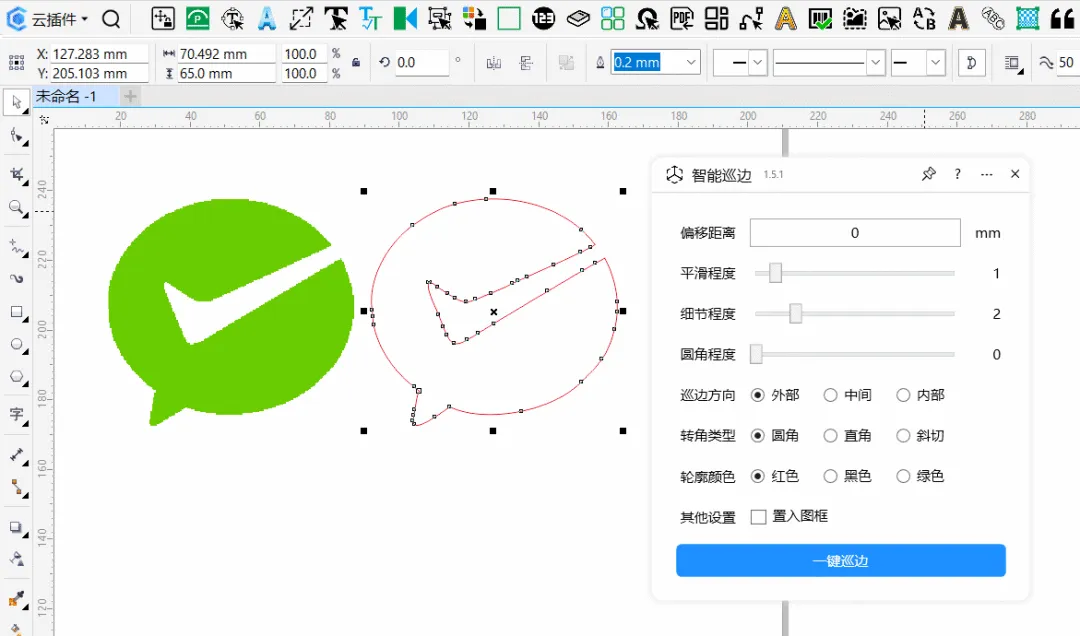Select the Shape edit tool

point(17,136)
